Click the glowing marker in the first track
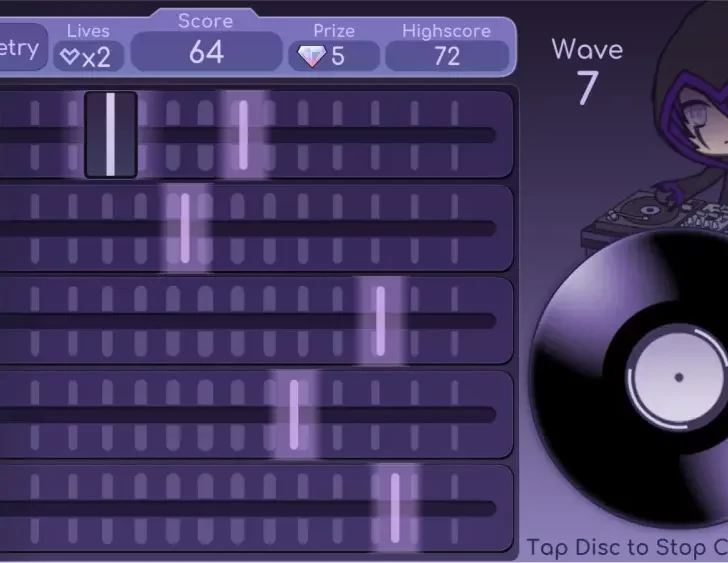The width and height of the screenshot is (728, 563). 243,134
